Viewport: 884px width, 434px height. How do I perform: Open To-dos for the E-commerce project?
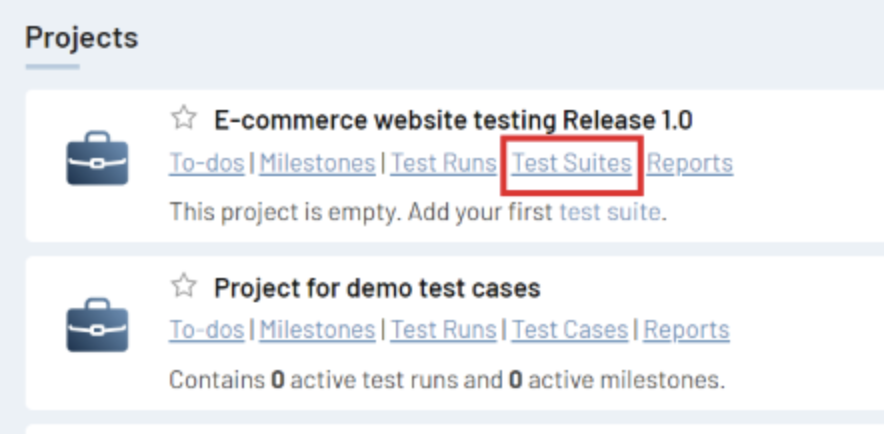pyautogui.click(x=206, y=163)
